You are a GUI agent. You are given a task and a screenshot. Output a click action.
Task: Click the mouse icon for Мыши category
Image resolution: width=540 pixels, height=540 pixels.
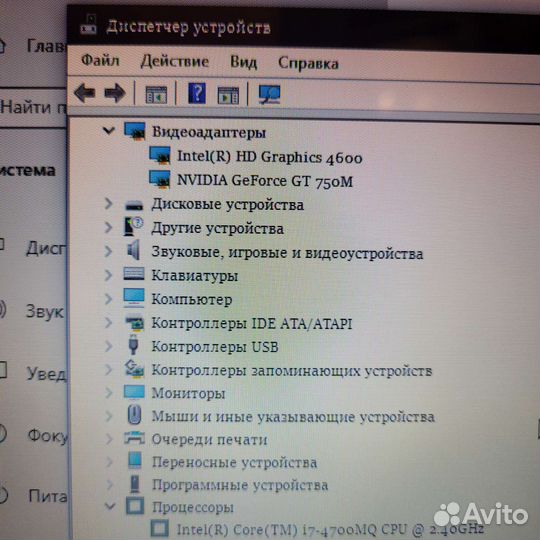tap(134, 414)
